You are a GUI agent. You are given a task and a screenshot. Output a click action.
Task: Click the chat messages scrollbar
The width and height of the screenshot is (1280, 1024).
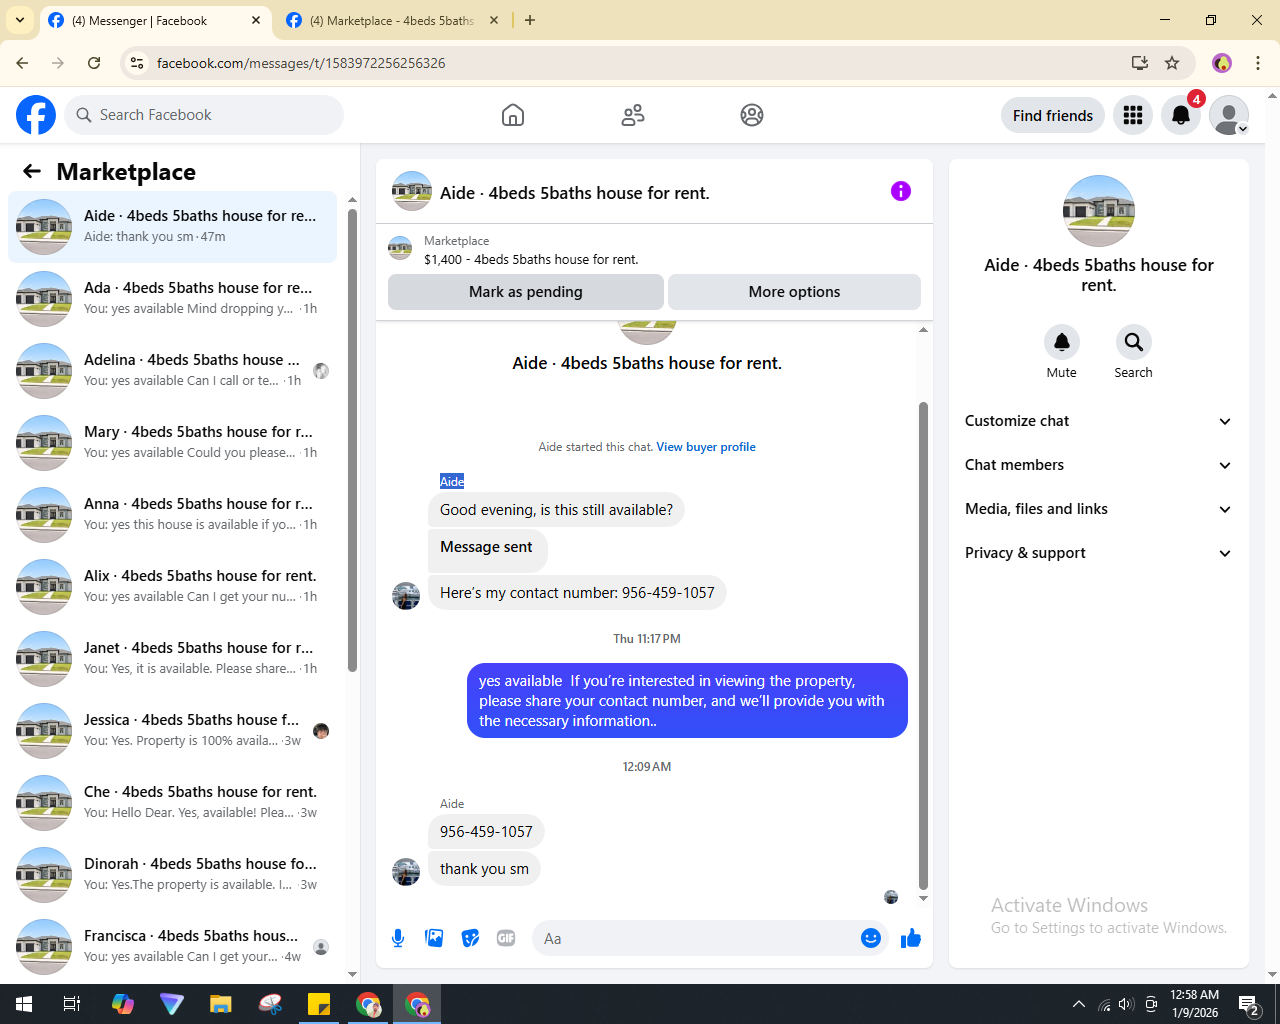[x=923, y=645]
